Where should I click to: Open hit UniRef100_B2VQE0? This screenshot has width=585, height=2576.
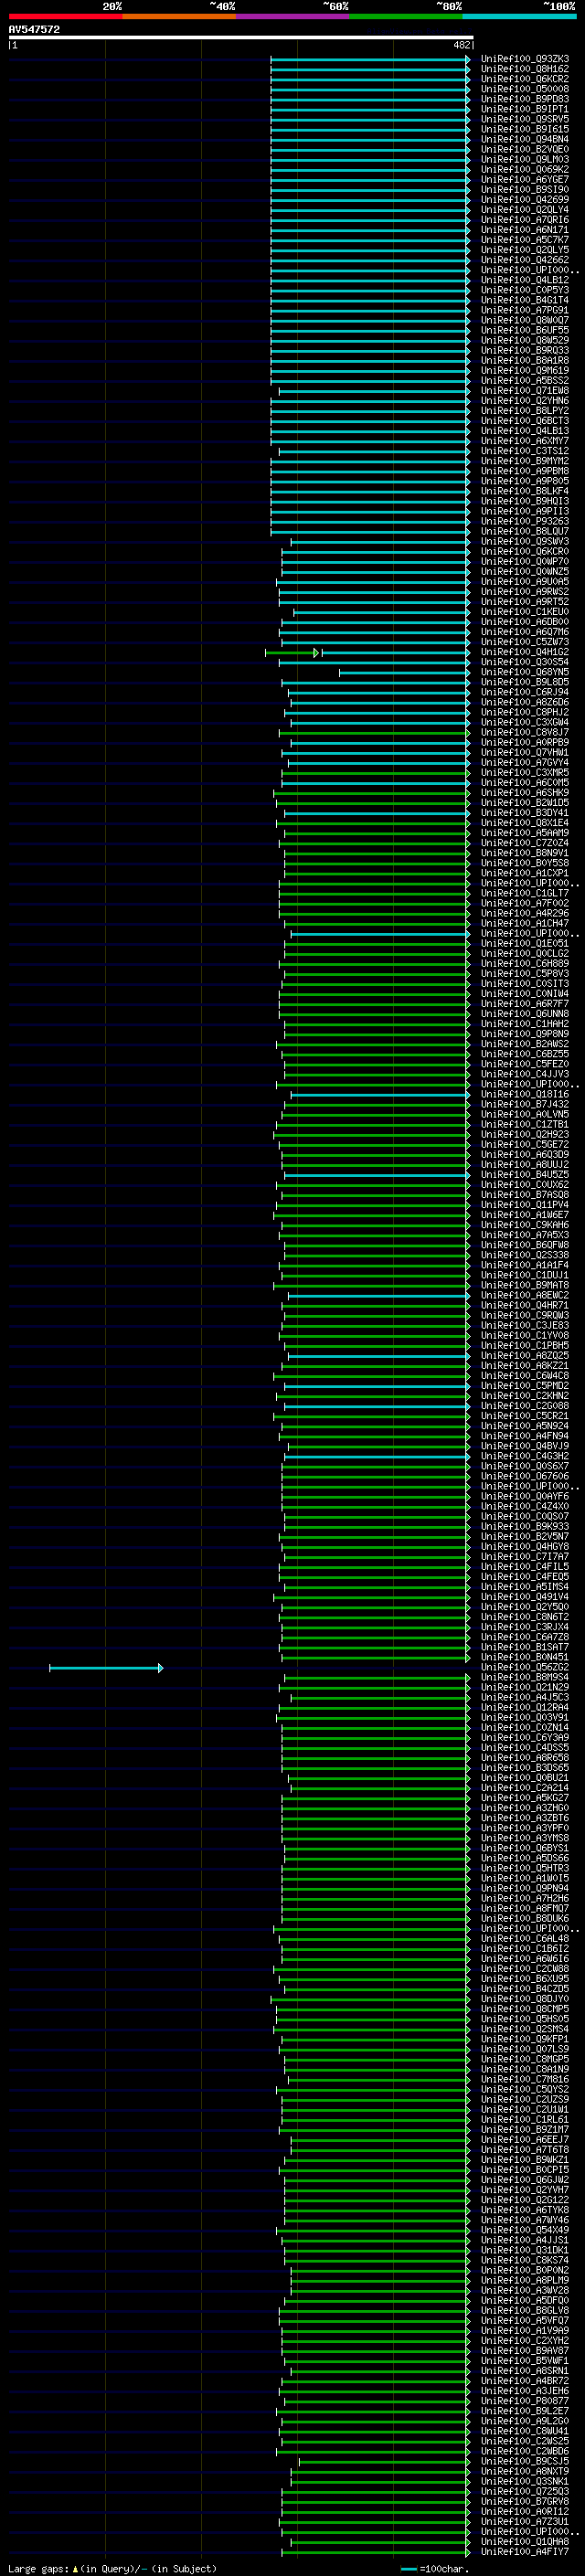[x=525, y=149]
